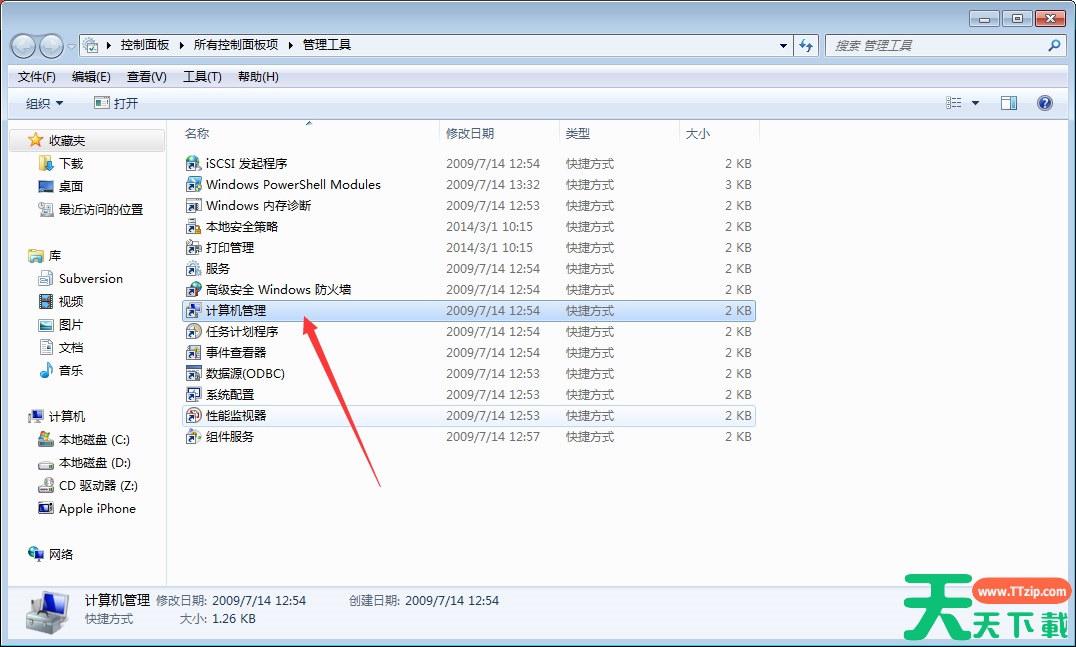Open the view options dropdown arrow
The image size is (1076, 647).
coord(975,103)
